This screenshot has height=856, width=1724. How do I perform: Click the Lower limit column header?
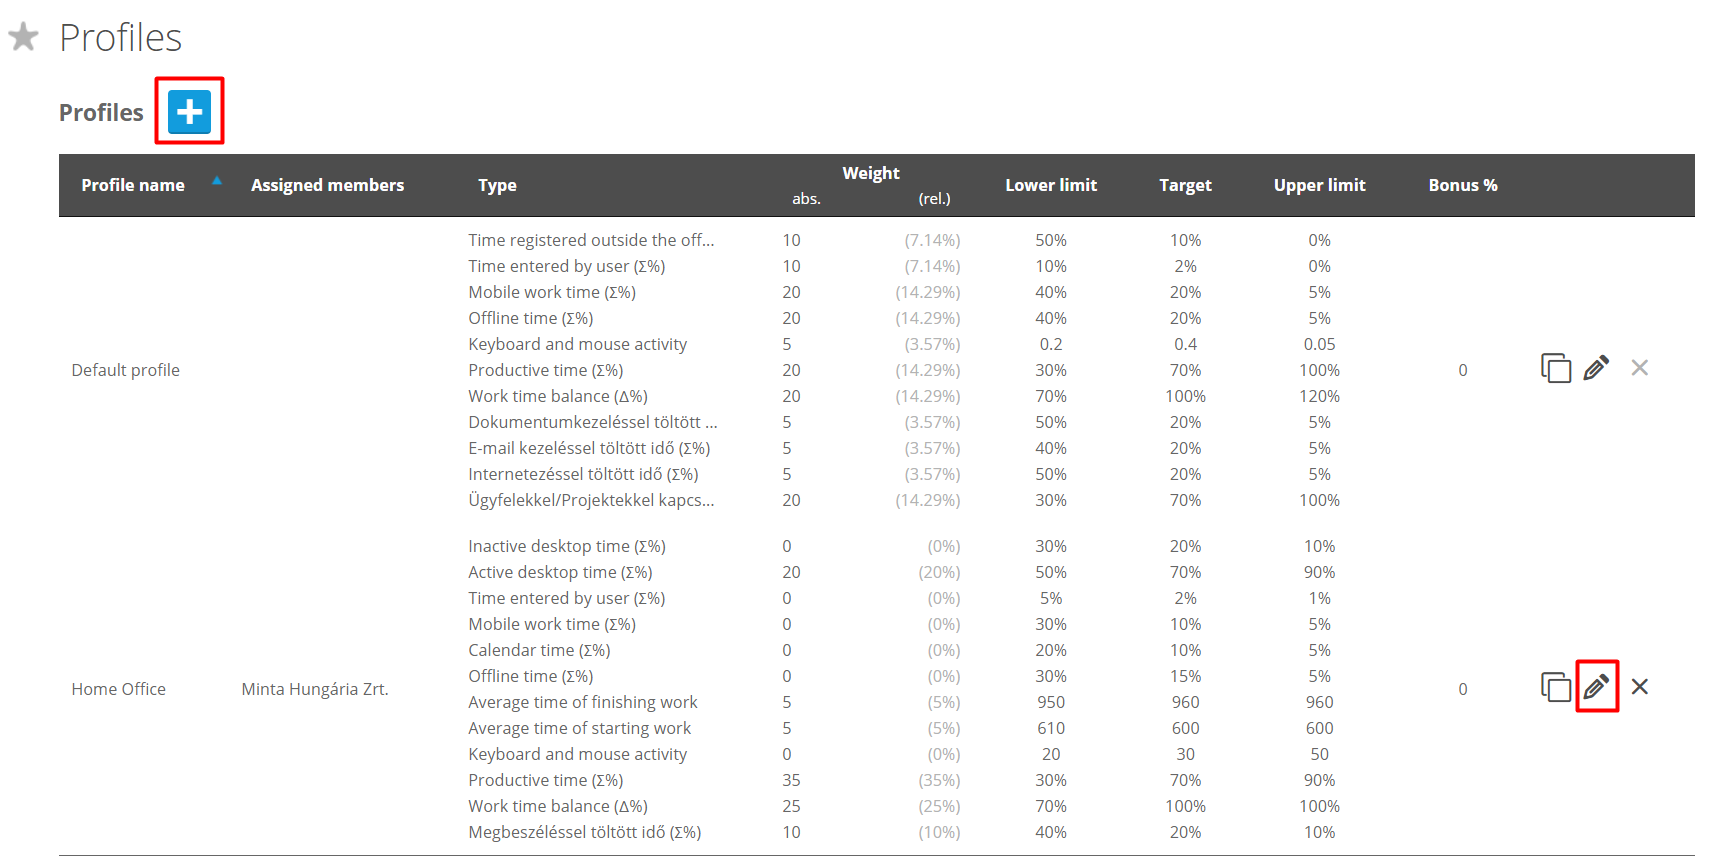(1050, 185)
